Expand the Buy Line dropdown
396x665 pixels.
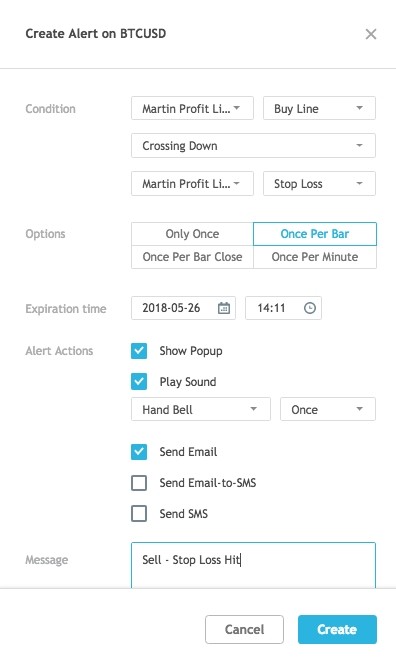point(319,108)
